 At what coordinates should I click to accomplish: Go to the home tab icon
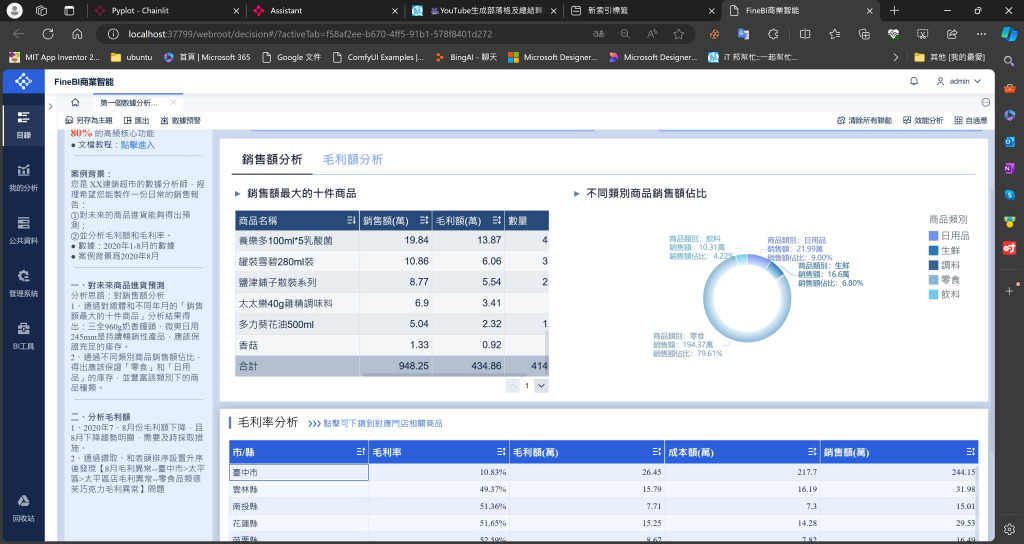pyautogui.click(x=75, y=103)
